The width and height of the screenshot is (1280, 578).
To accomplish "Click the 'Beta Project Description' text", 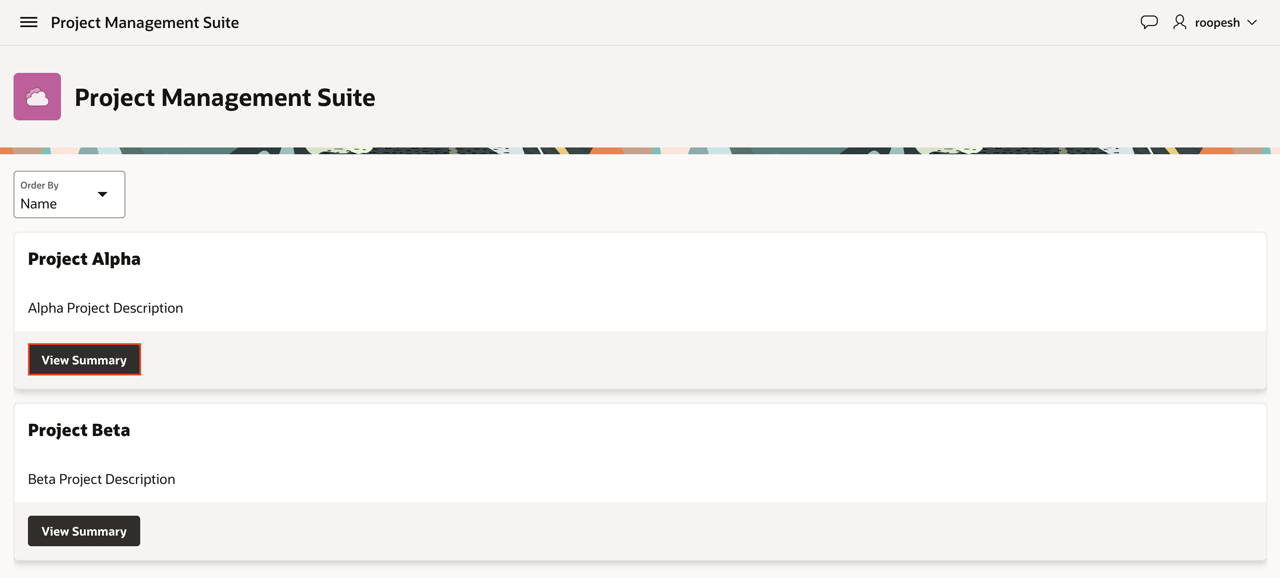I will [101, 479].
